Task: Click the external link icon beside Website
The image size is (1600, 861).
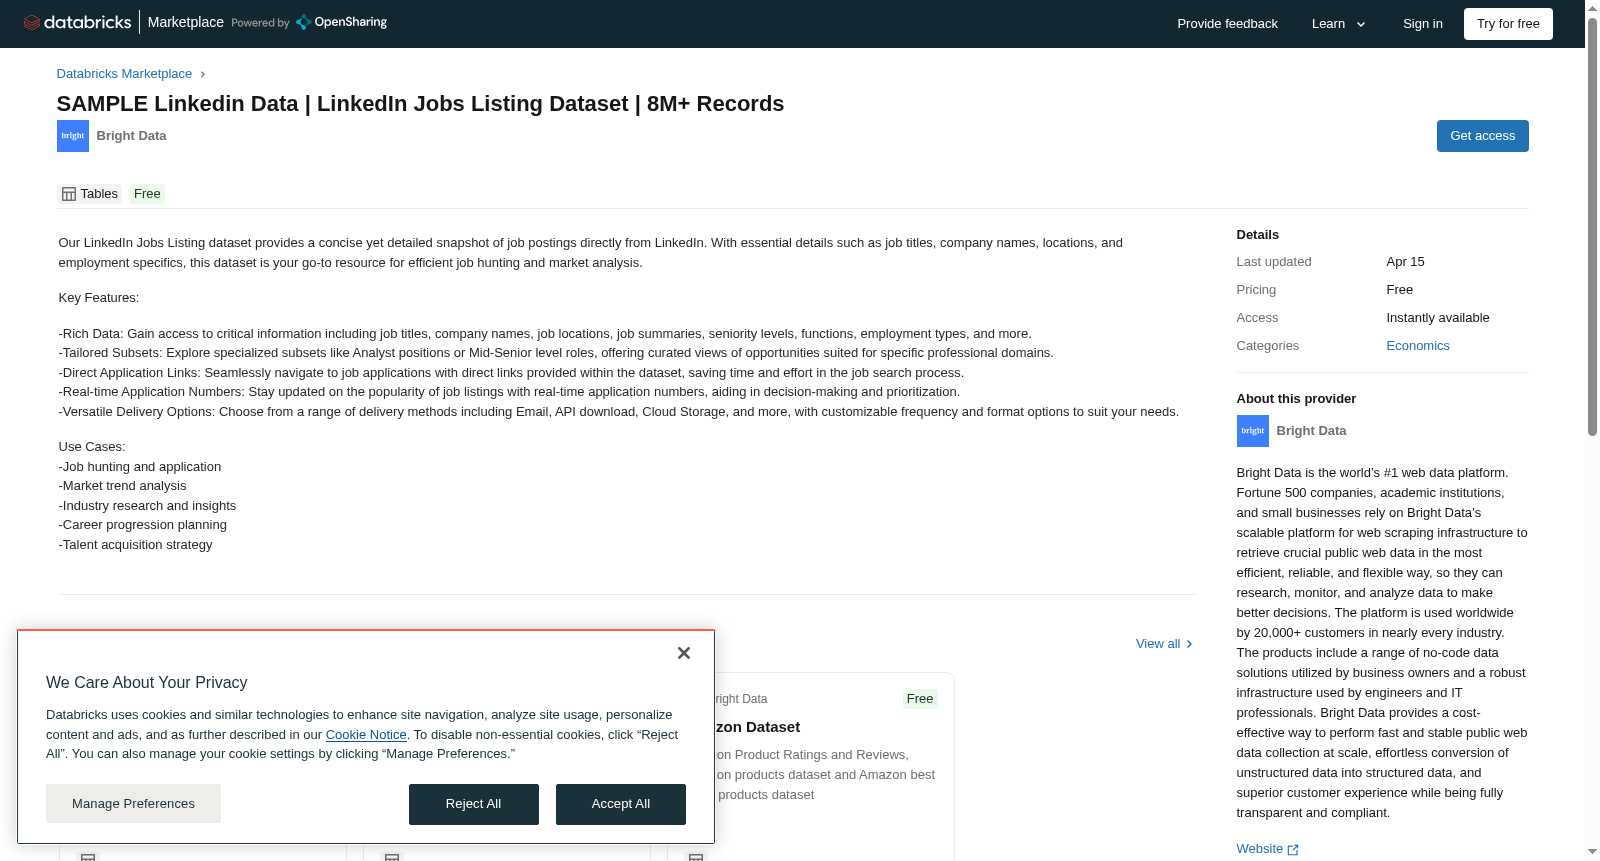Action: 1293,849
